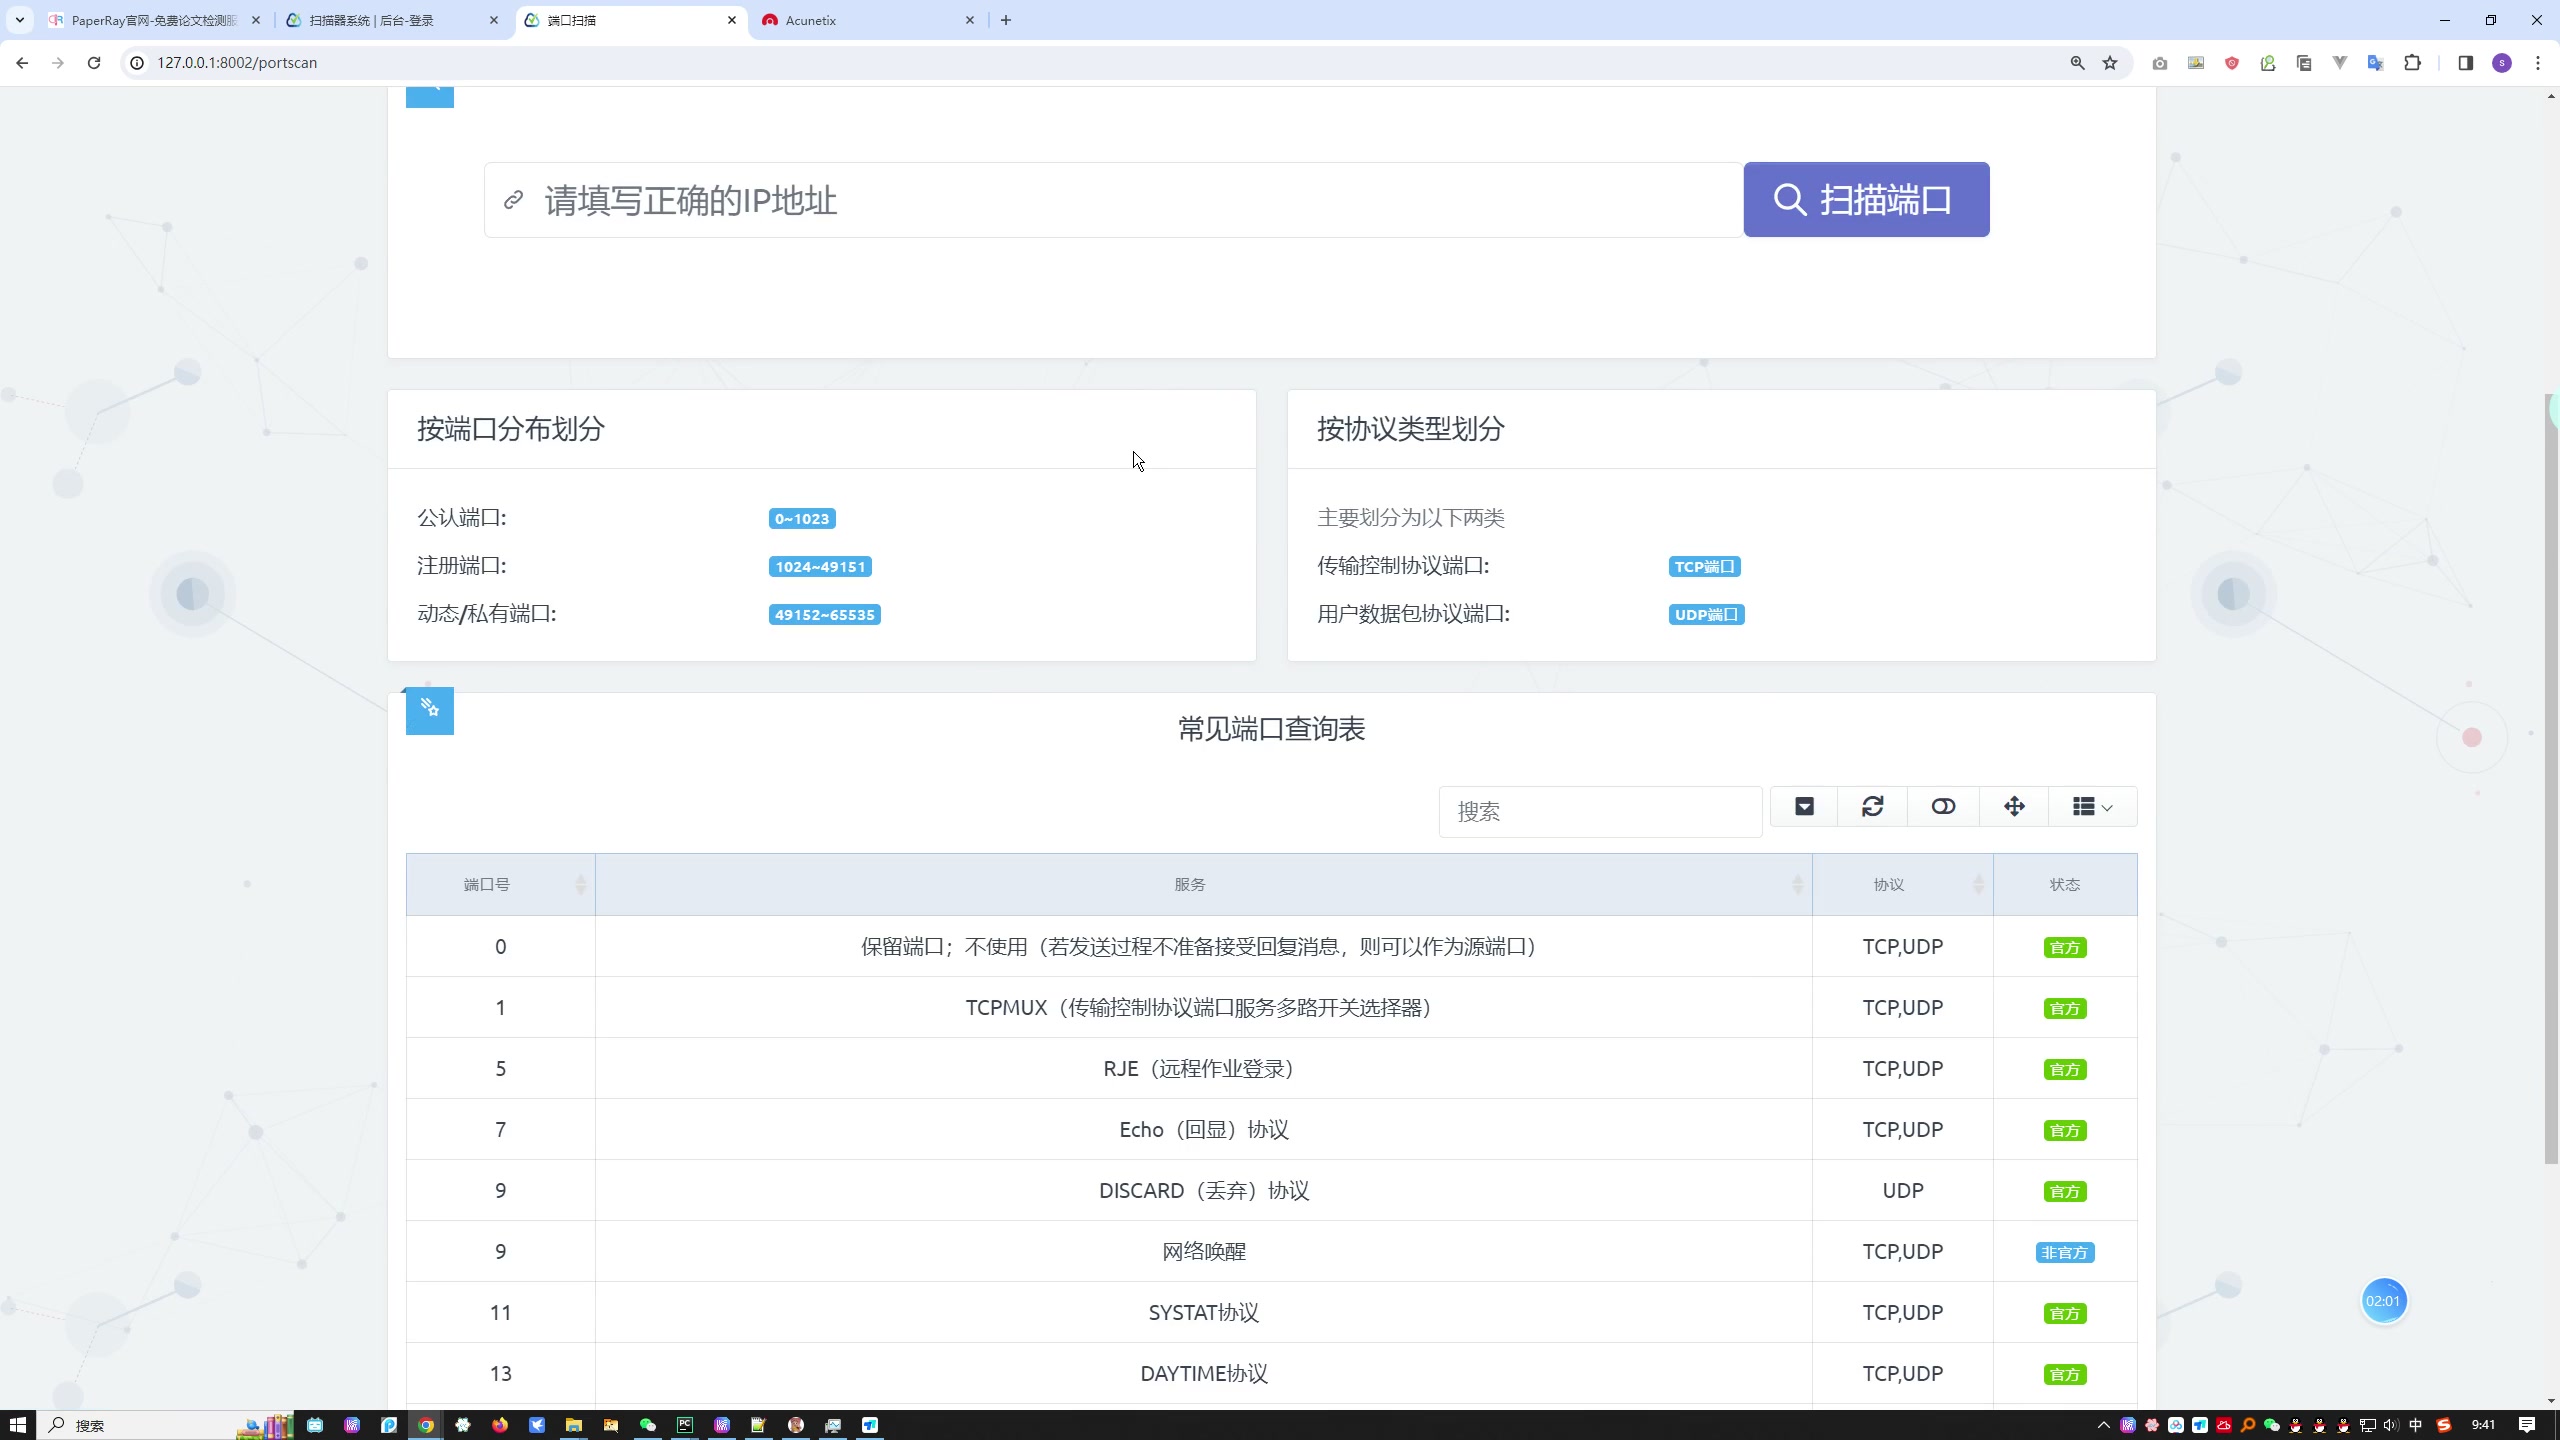2560x1440 pixels.
Task: Click the 官方 badge in DISCARD row
Action: pos(2065,1192)
